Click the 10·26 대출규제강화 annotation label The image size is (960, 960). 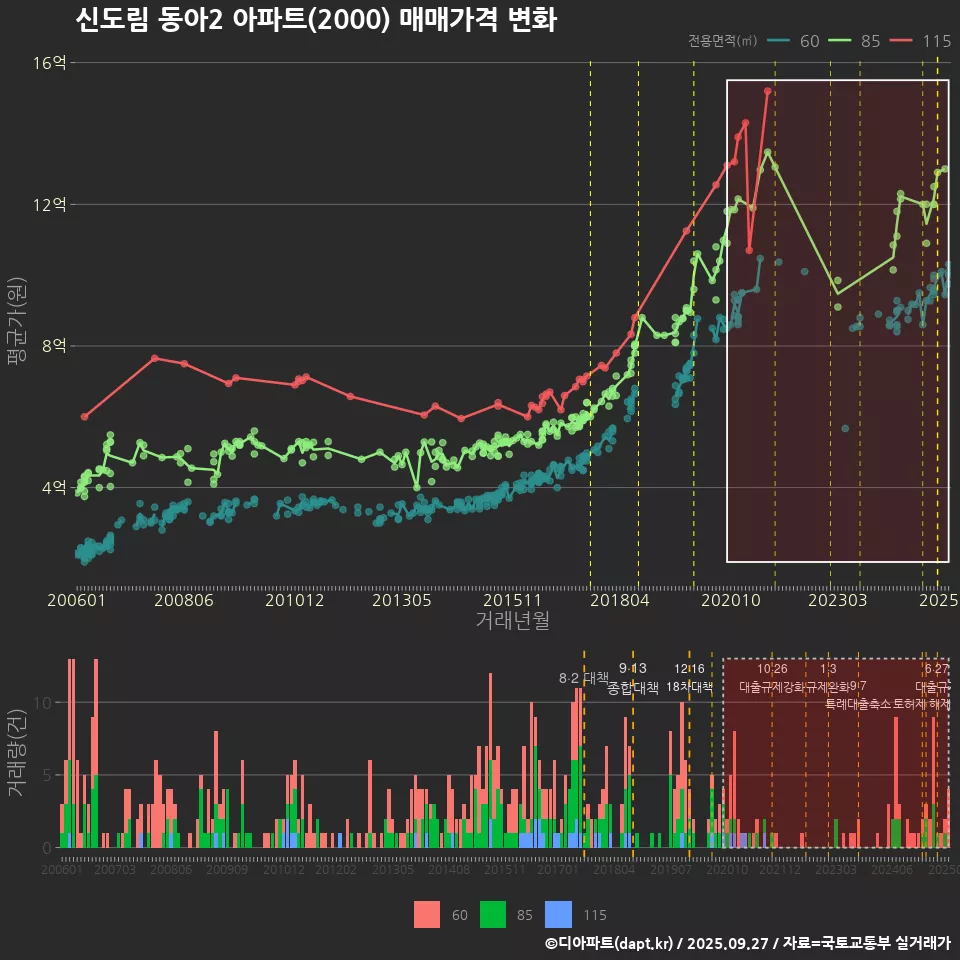772,679
